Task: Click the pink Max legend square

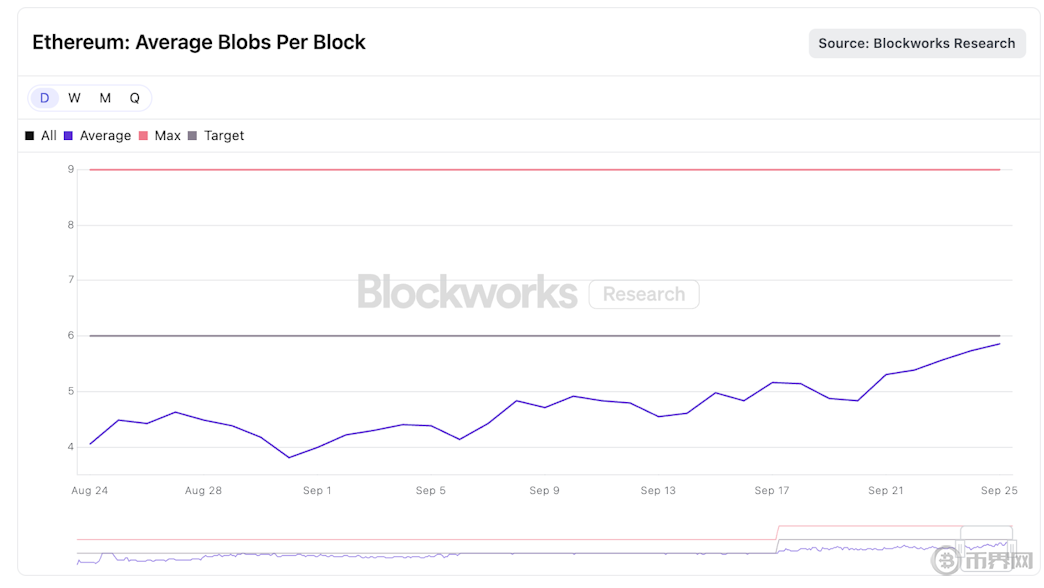Action: pos(143,136)
